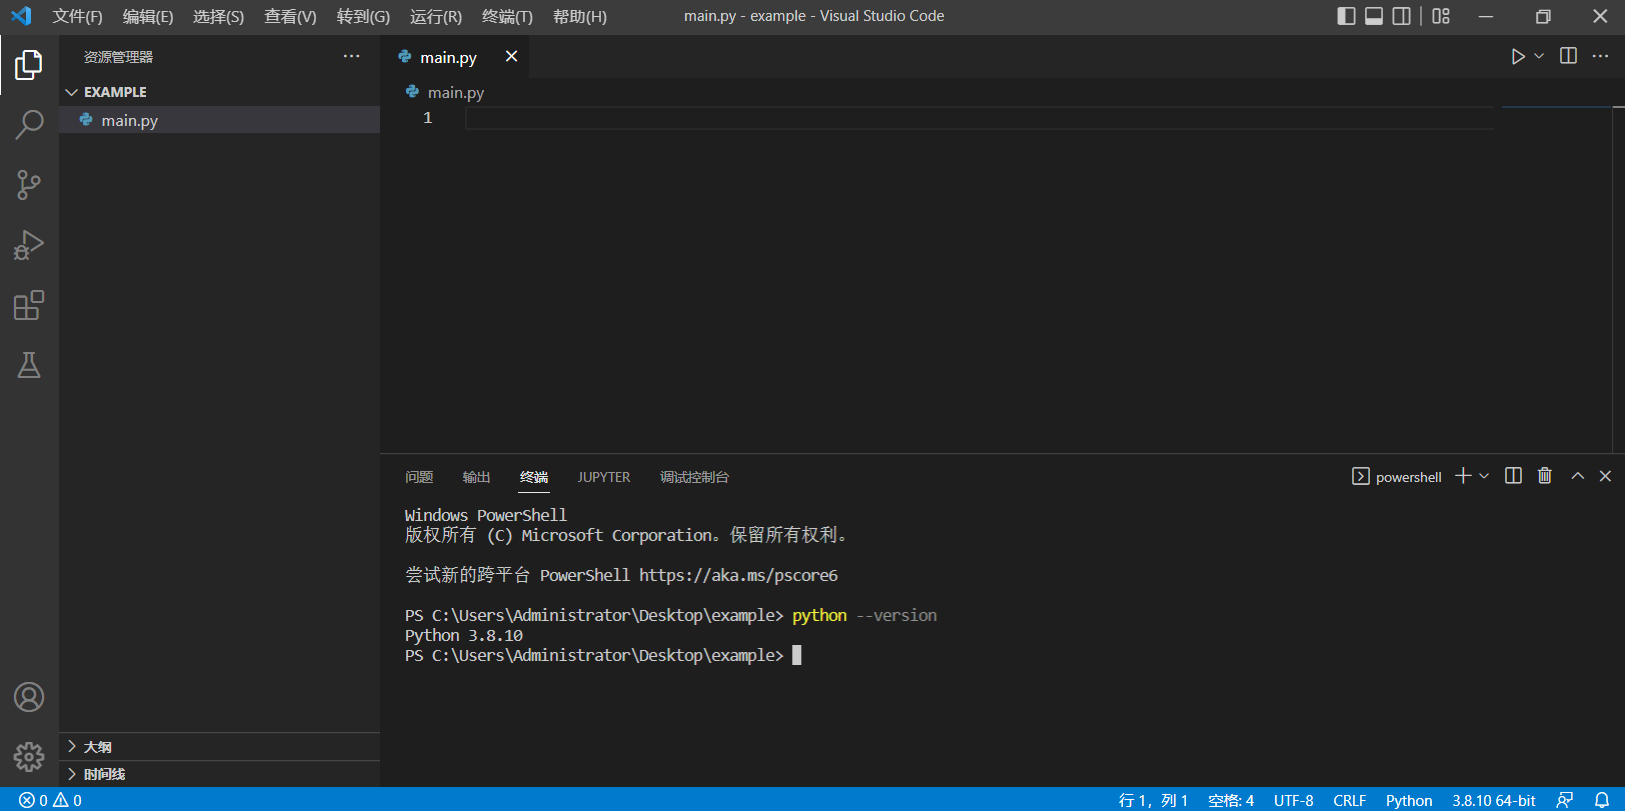Open the Manage gear settings icon
The image size is (1625, 811).
(29, 757)
